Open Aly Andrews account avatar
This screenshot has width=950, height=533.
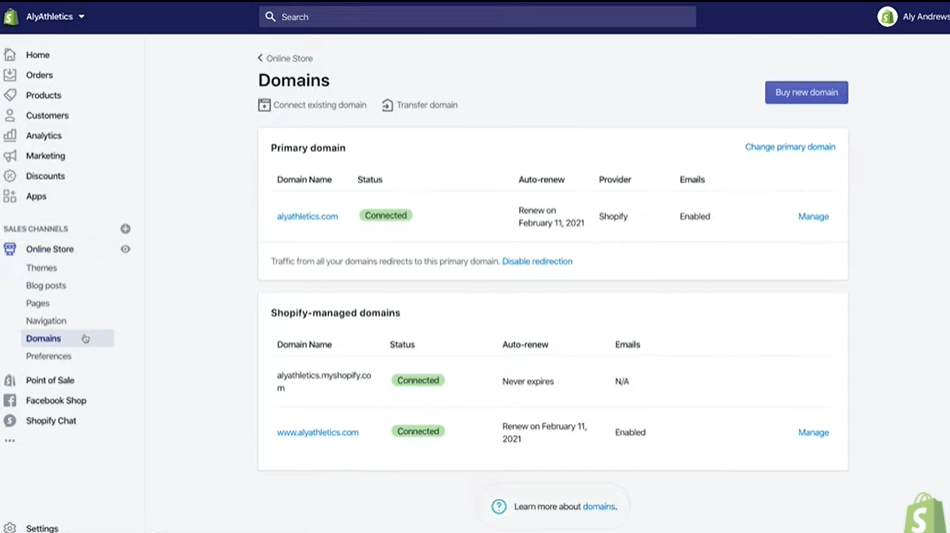coord(887,16)
